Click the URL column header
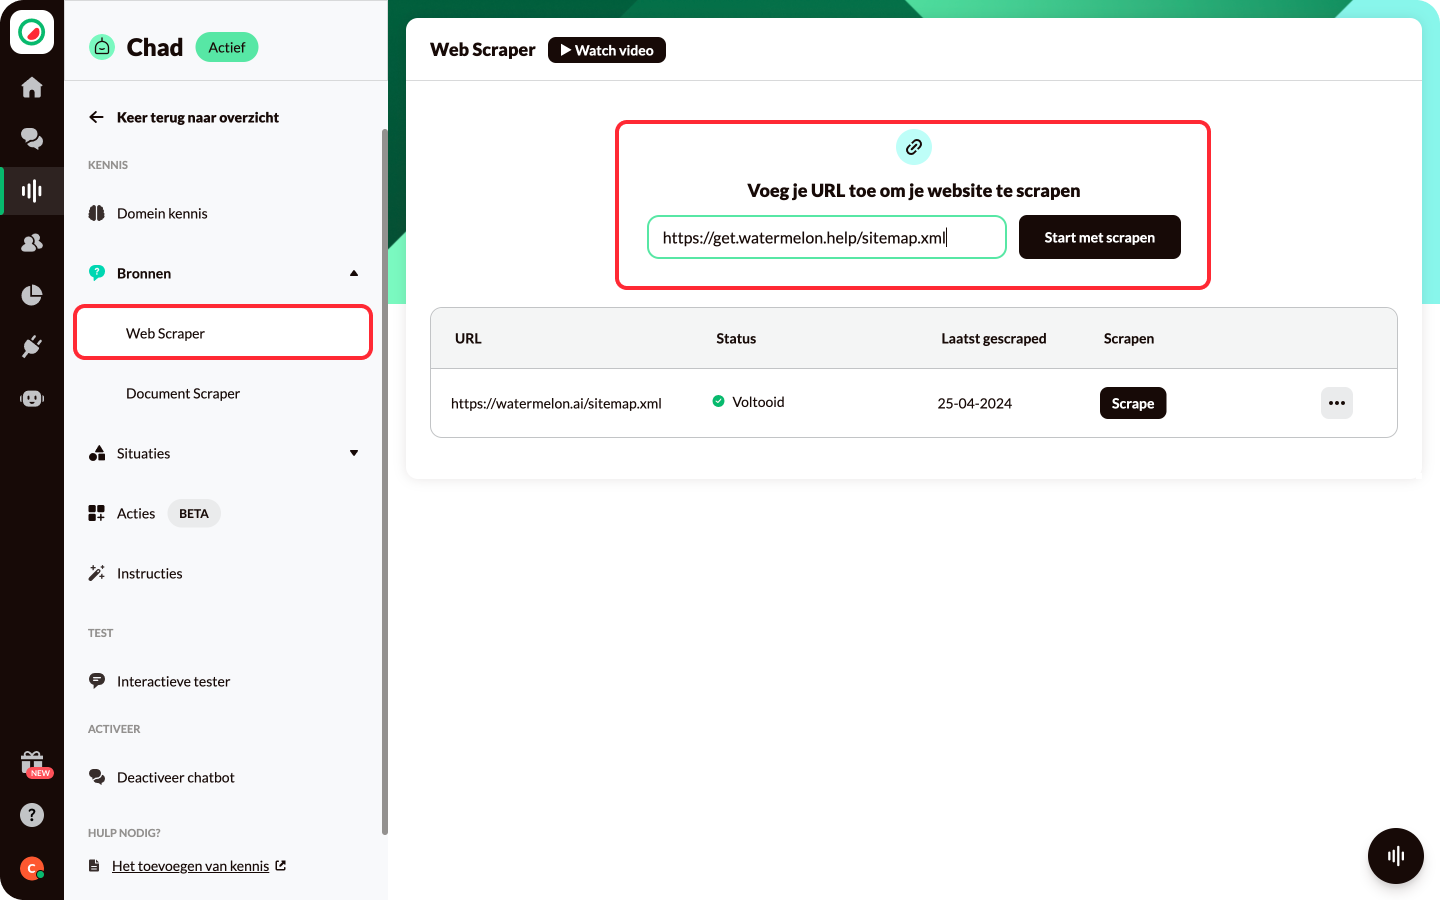The image size is (1440, 900). pos(468,338)
